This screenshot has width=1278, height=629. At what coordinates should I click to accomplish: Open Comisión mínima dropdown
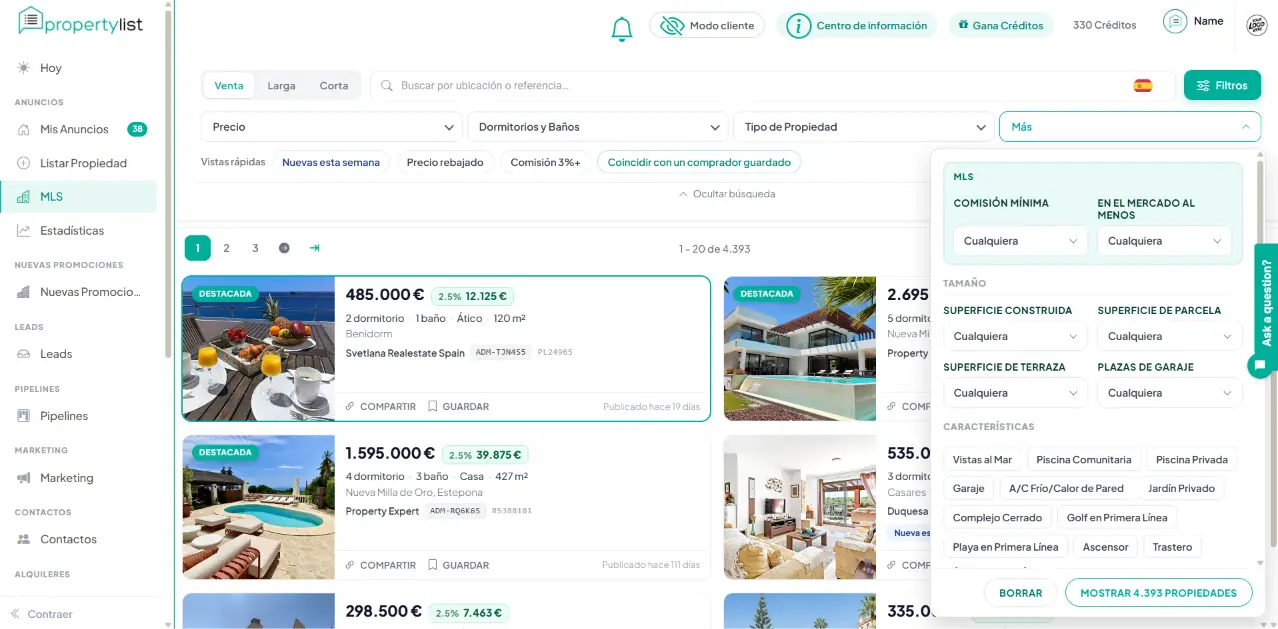click(x=1020, y=241)
